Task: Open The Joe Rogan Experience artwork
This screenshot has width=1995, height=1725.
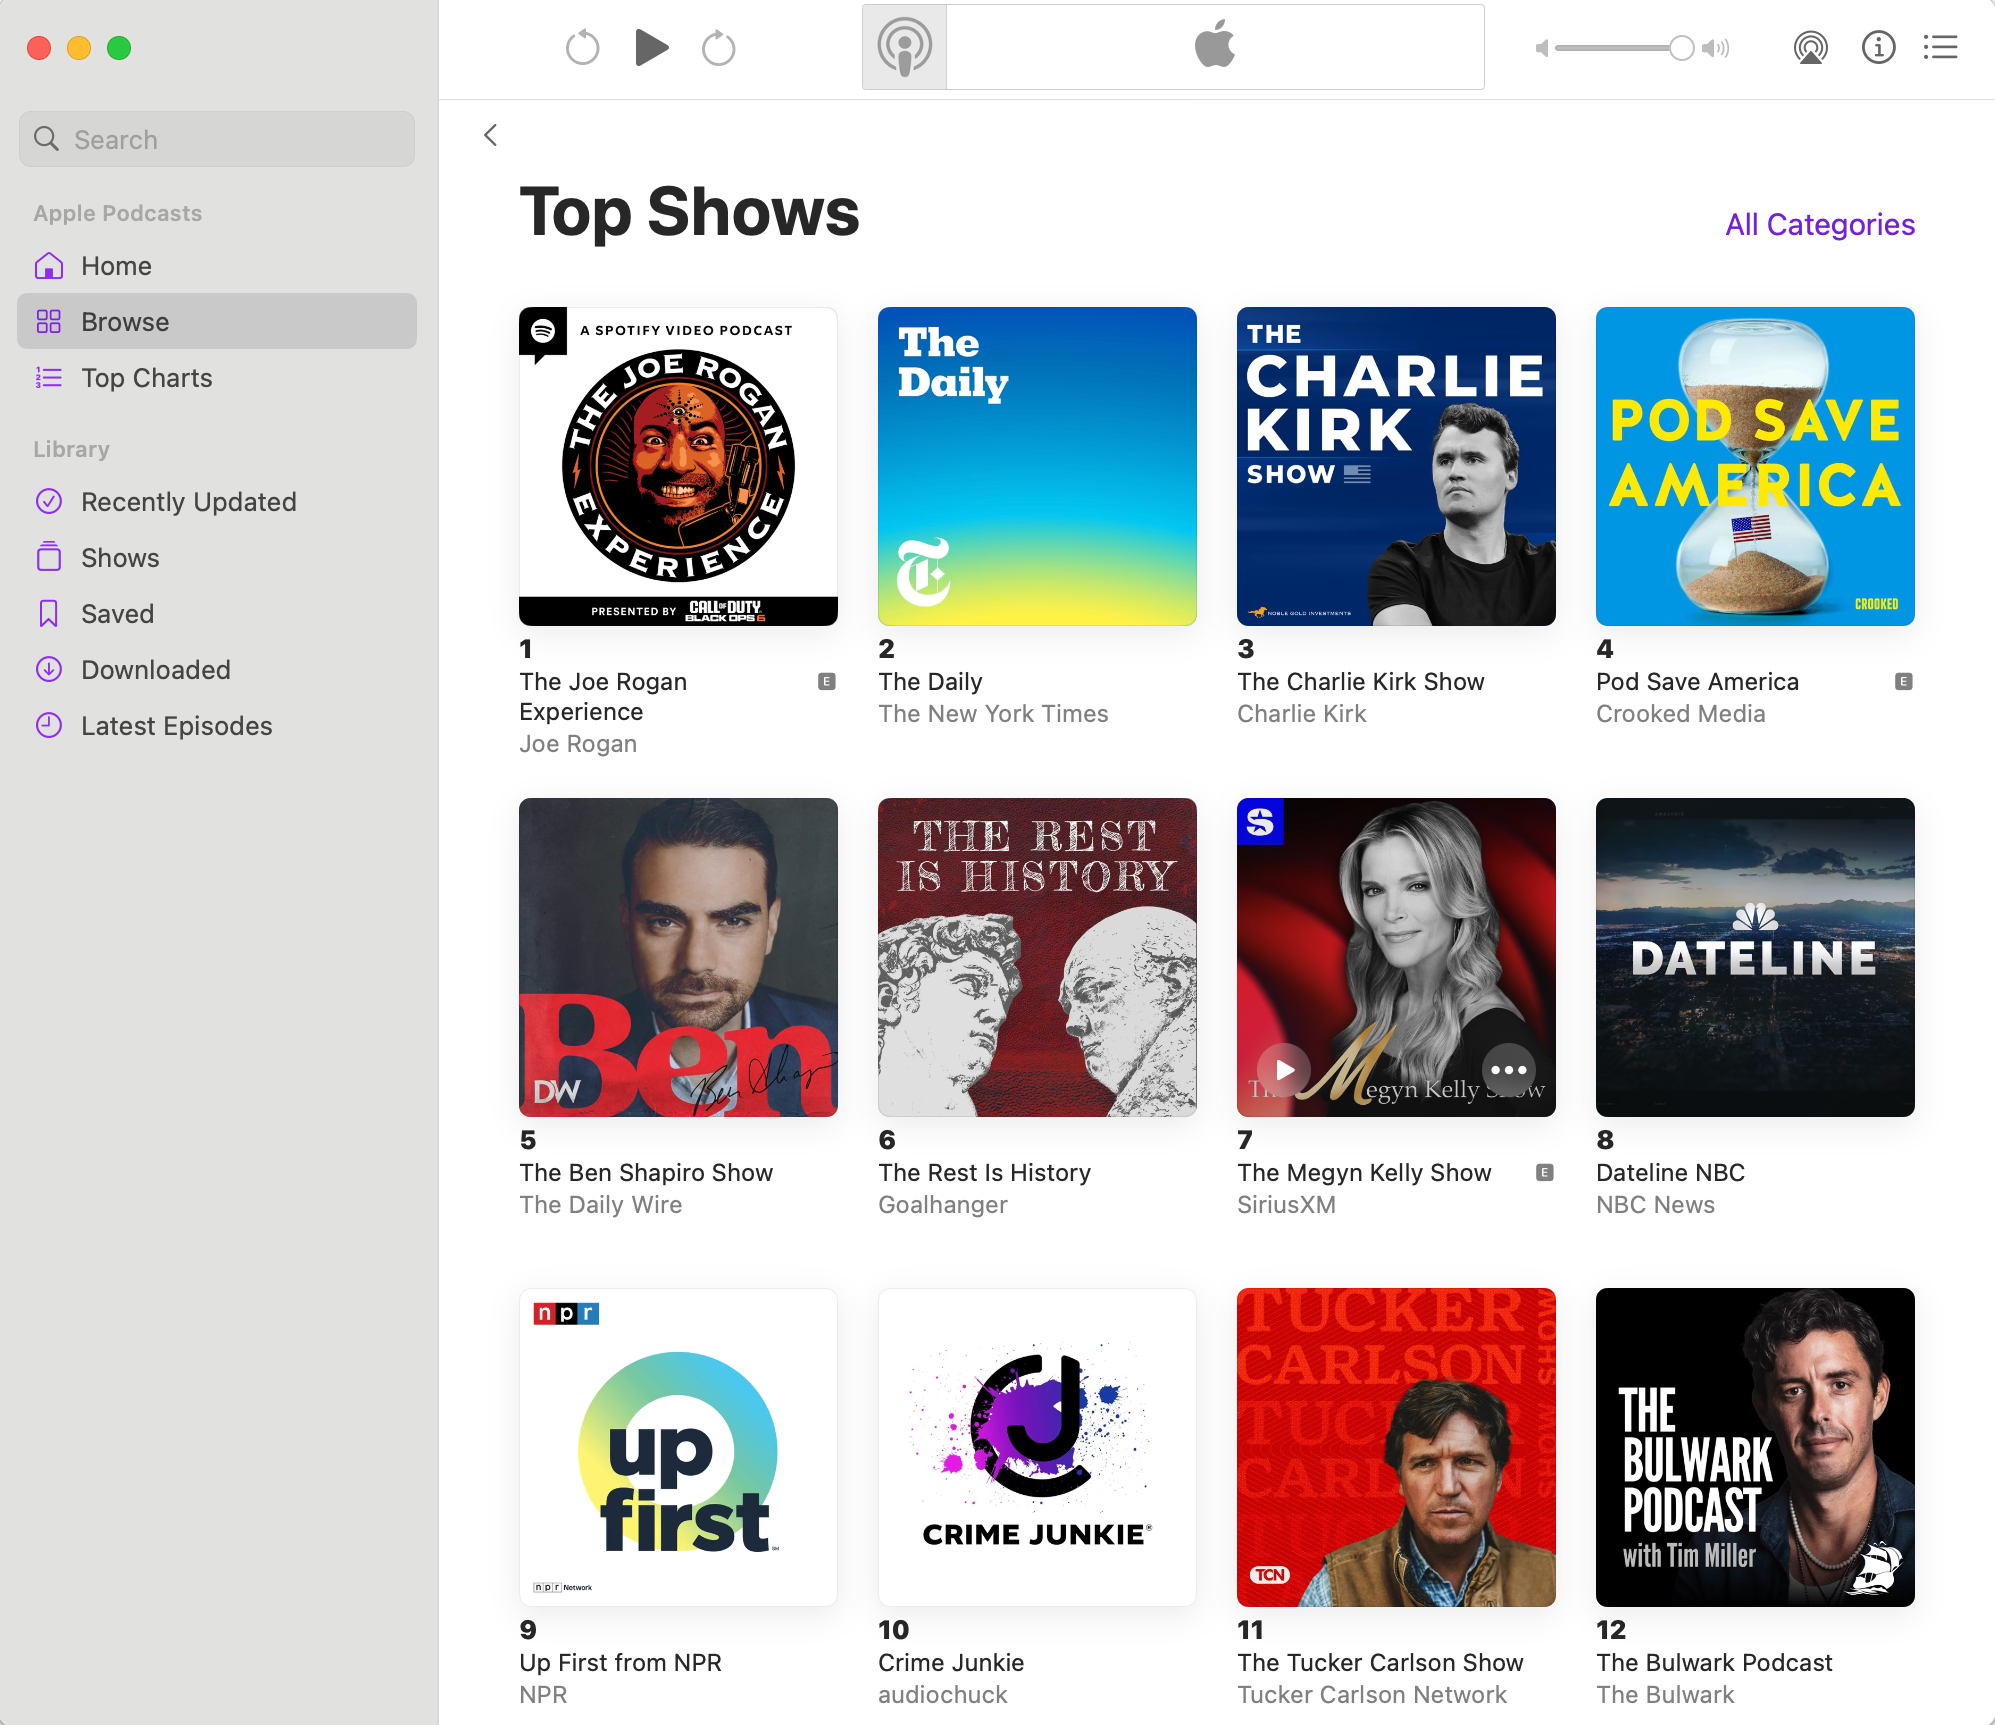Action: (678, 466)
